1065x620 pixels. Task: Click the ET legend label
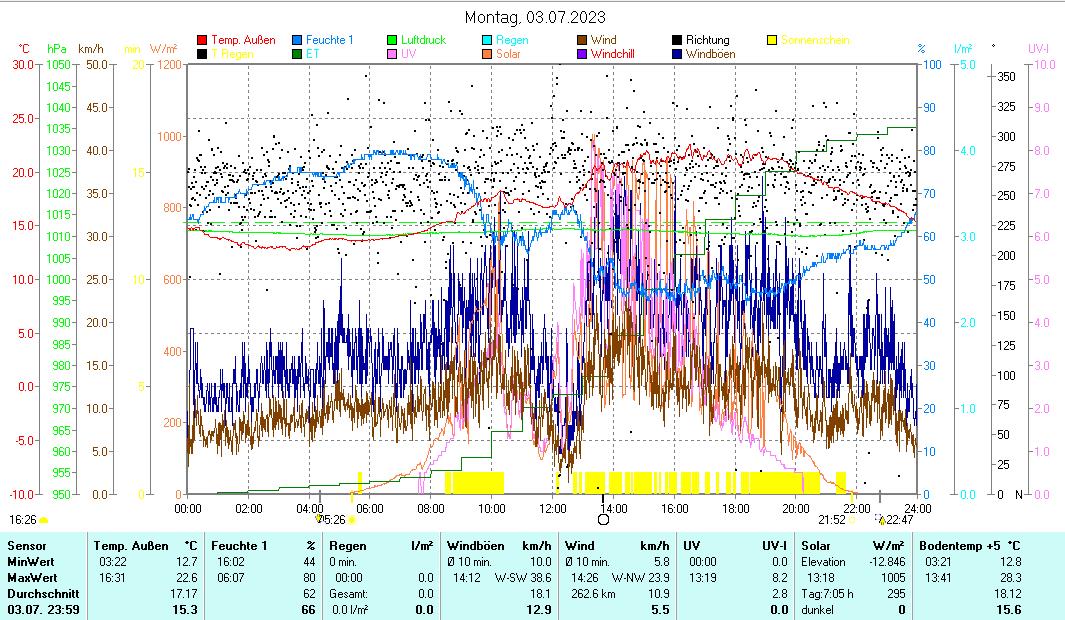click(x=312, y=54)
